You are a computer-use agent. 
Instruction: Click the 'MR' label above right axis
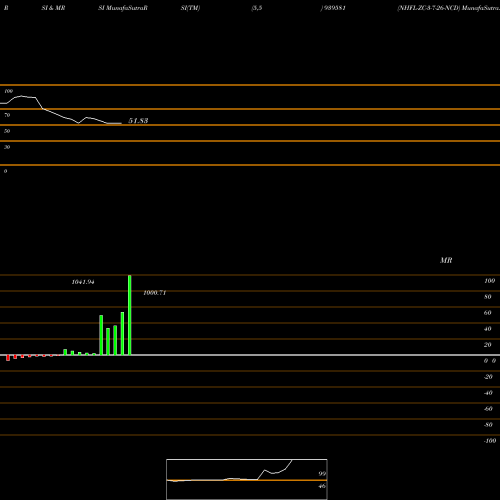pos(446,260)
